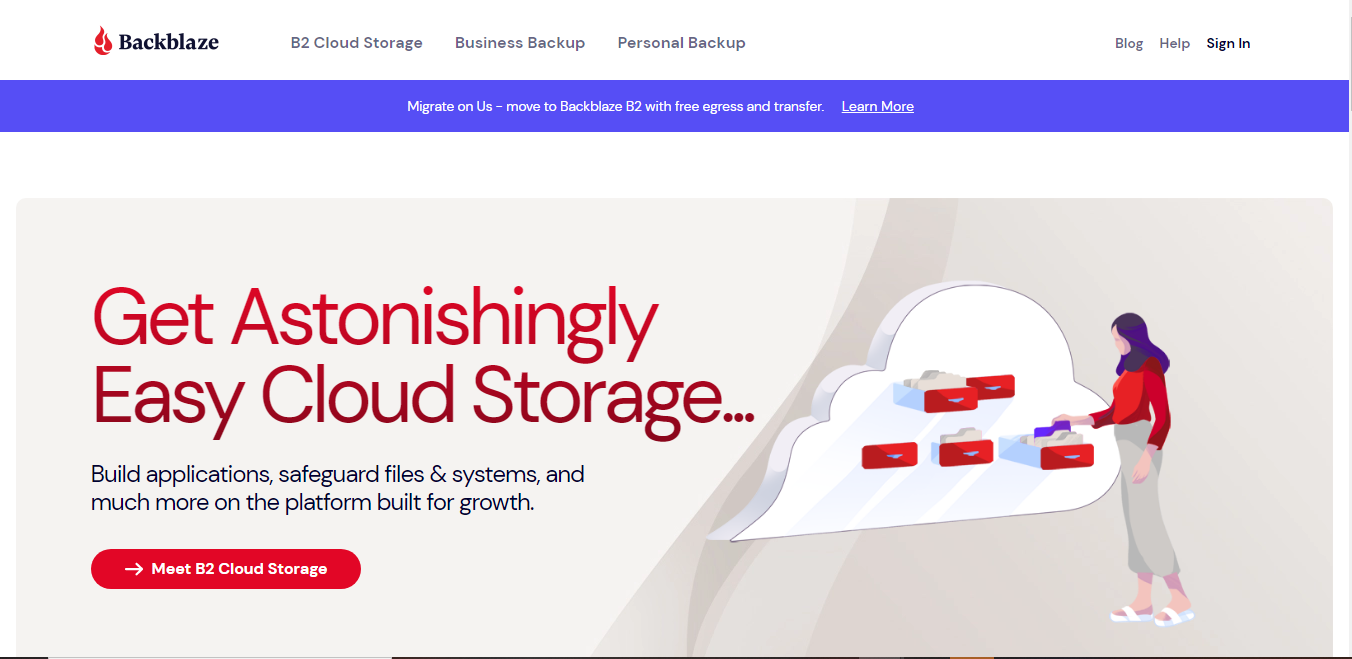Image resolution: width=1352 pixels, height=659 pixels.
Task: Click Sign In in the header
Action: (x=1228, y=43)
